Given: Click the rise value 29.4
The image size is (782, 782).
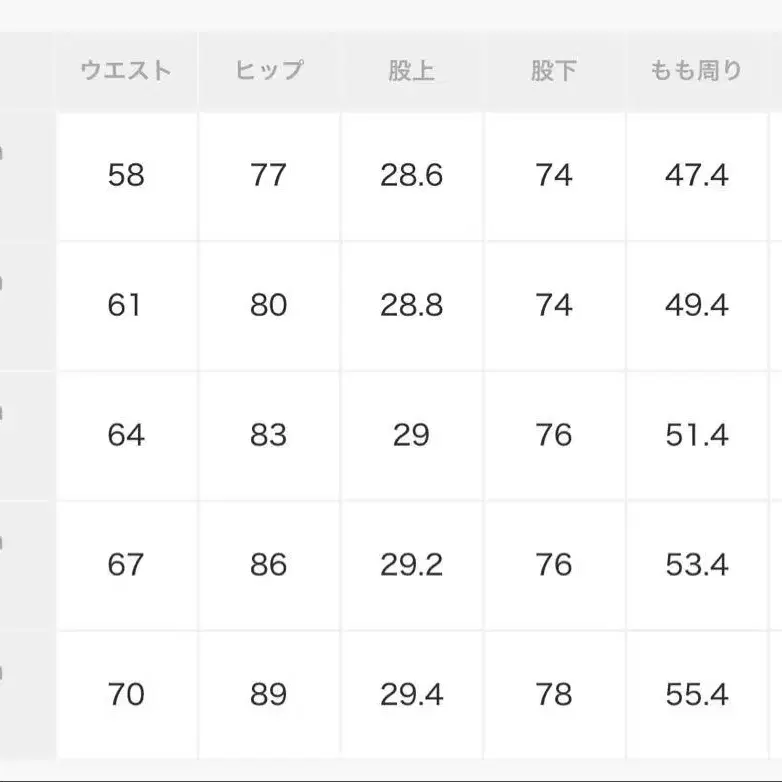Looking at the screenshot, I should click(x=411, y=694).
